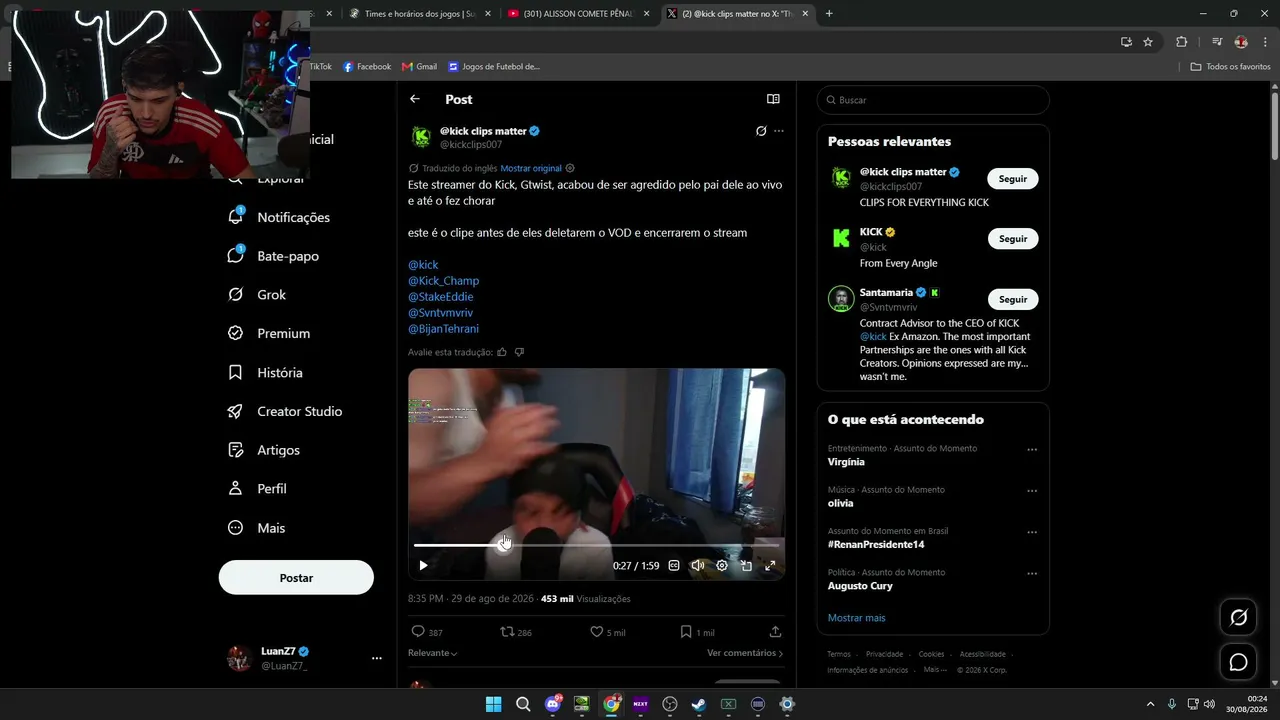Open more options for olivia trend
This screenshot has width=1280, height=720.
[1032, 491]
